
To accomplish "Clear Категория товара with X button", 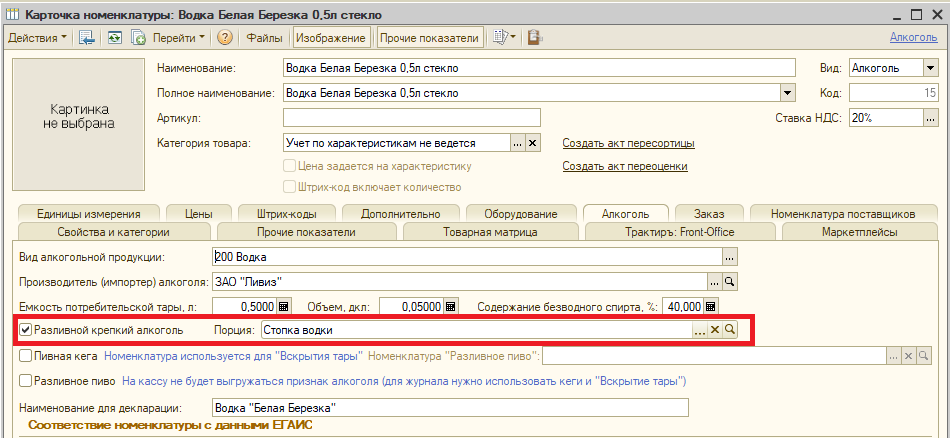I will (x=533, y=143).
